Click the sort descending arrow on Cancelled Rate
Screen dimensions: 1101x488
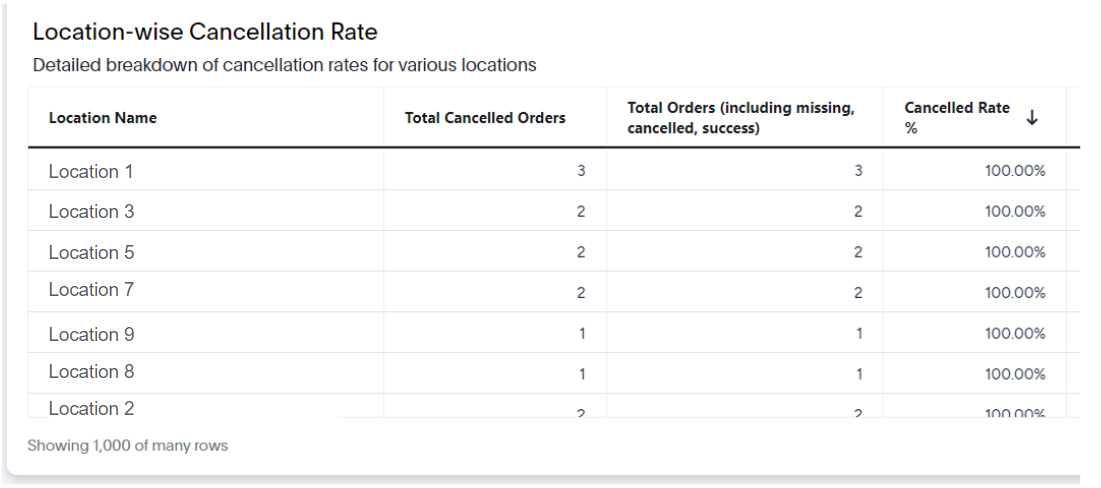[1031, 118]
